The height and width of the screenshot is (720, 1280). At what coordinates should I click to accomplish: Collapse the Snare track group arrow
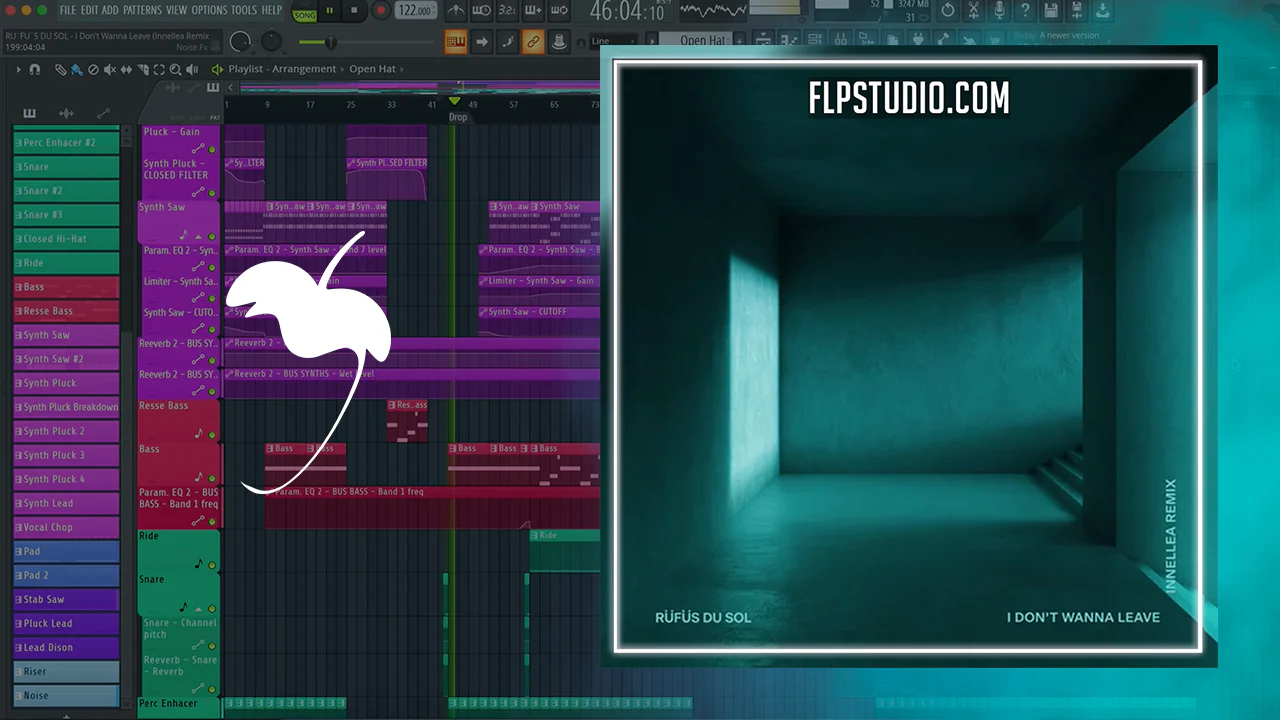click(198, 608)
